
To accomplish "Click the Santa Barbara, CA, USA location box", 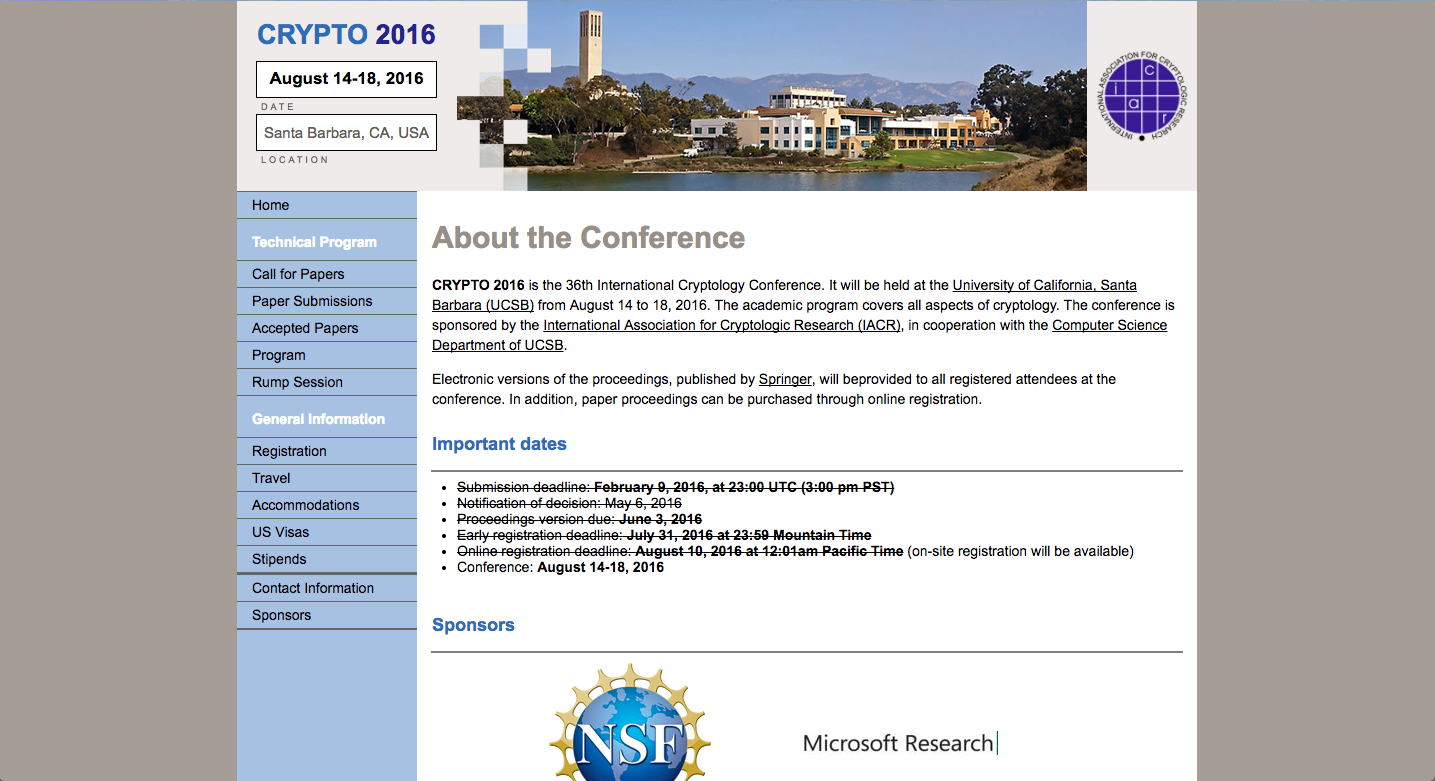I will click(346, 132).
